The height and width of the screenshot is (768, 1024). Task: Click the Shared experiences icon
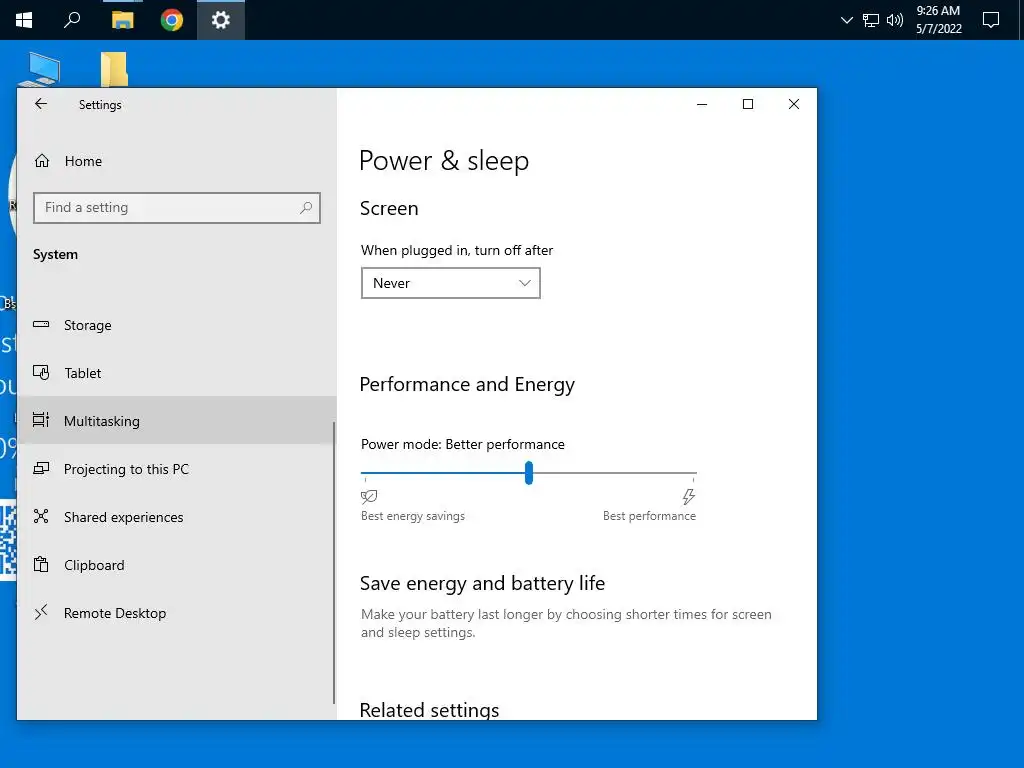[41, 516]
